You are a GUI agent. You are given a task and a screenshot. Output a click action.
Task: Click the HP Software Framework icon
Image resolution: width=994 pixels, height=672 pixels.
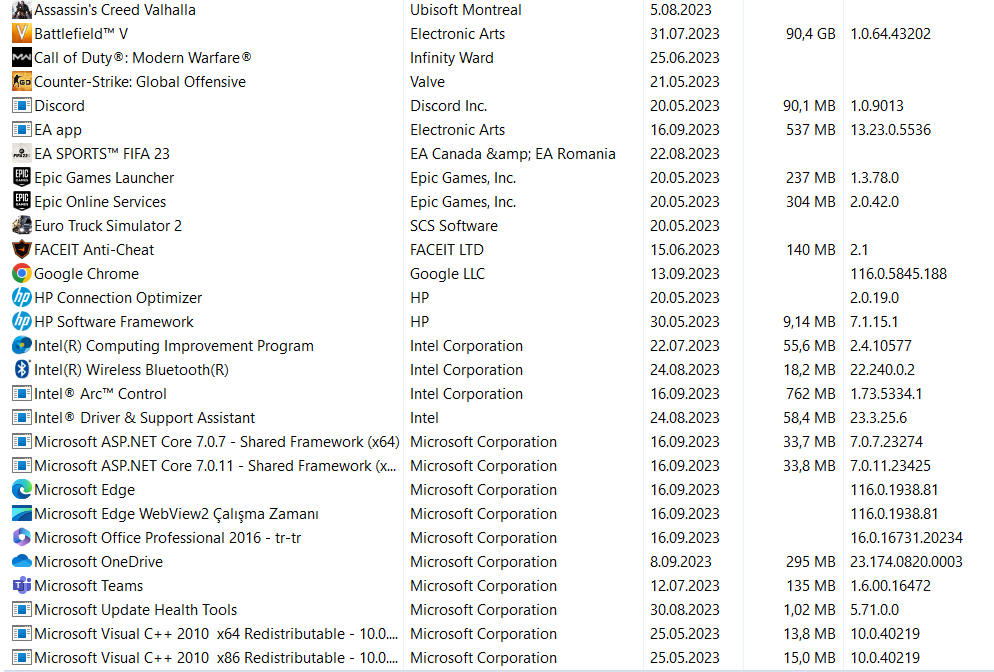point(22,321)
